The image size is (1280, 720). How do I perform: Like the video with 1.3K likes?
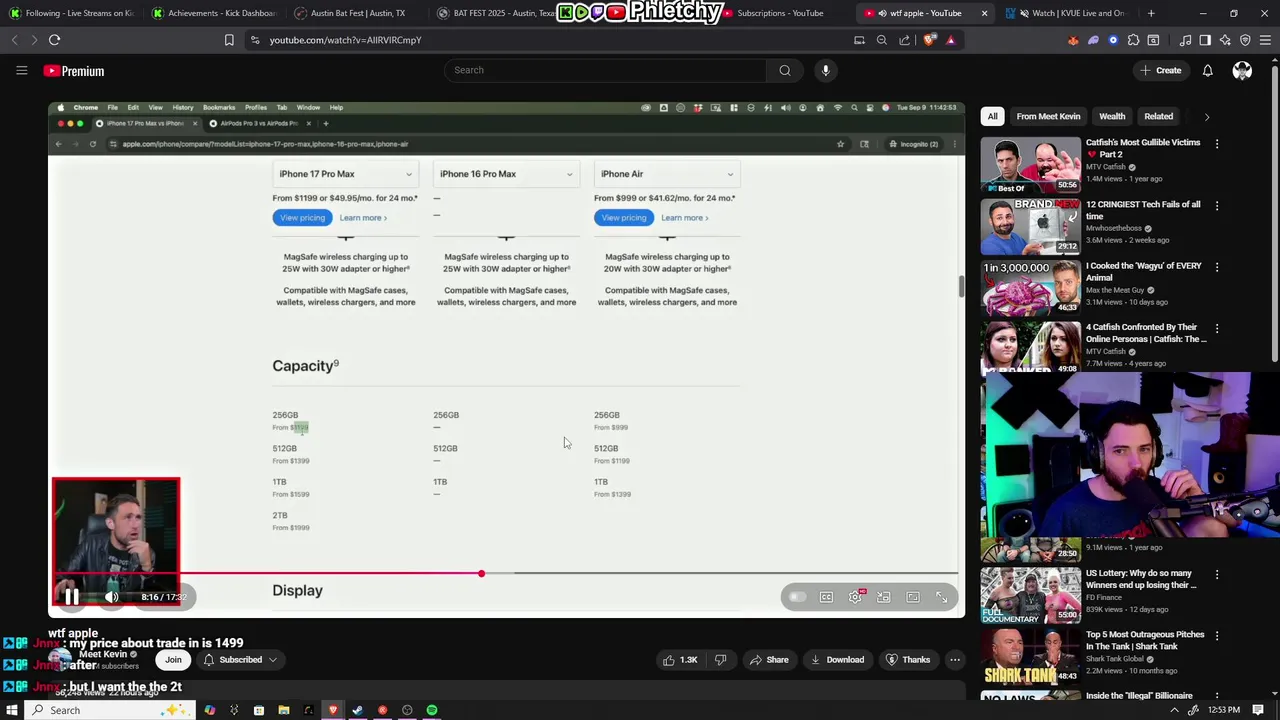pos(680,660)
